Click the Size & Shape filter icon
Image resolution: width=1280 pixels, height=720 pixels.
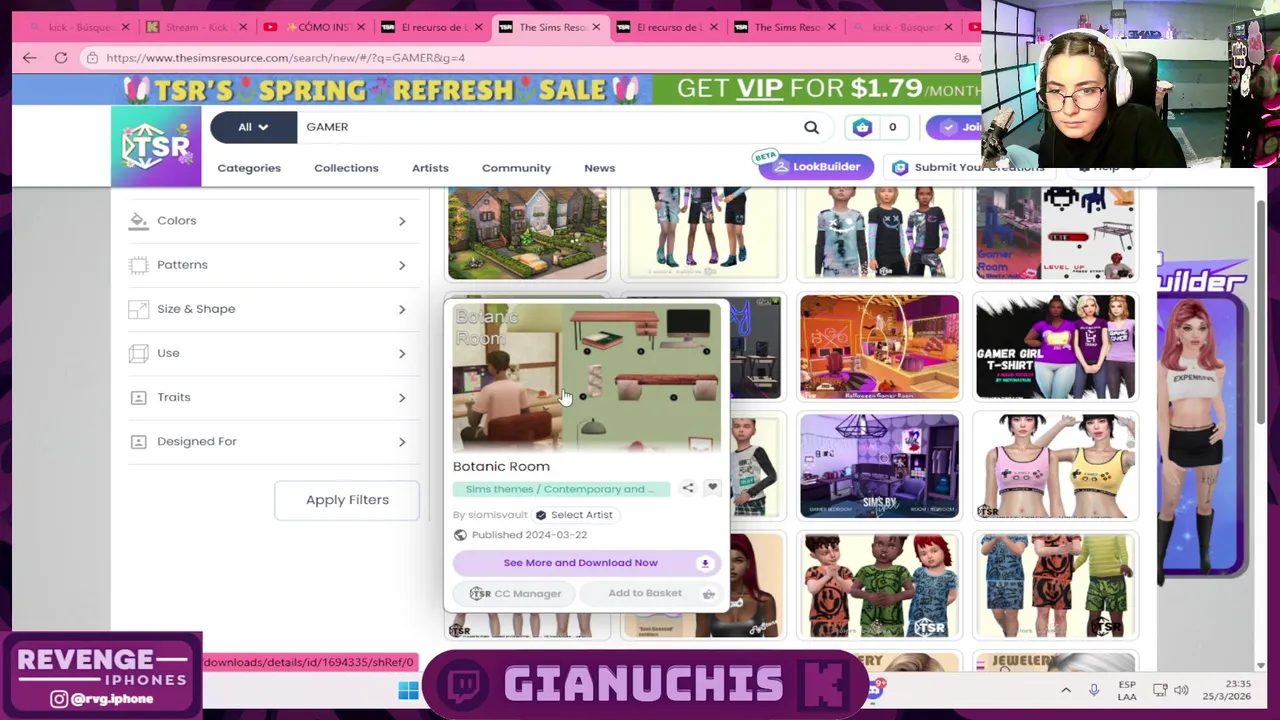coord(138,309)
